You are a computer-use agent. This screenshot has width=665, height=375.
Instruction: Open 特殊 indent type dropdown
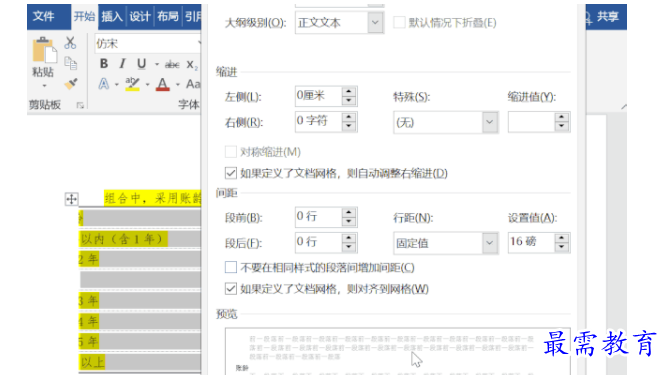point(446,122)
